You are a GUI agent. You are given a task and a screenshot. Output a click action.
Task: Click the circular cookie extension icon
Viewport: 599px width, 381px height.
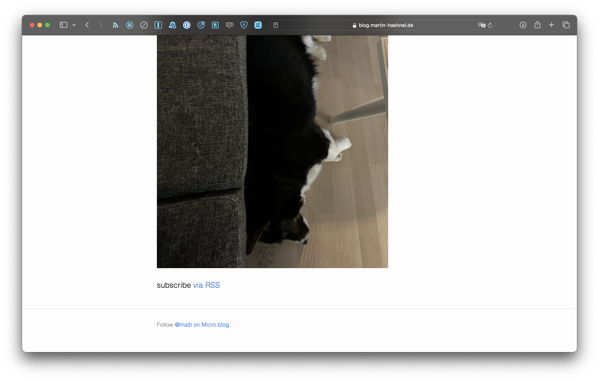click(x=201, y=25)
